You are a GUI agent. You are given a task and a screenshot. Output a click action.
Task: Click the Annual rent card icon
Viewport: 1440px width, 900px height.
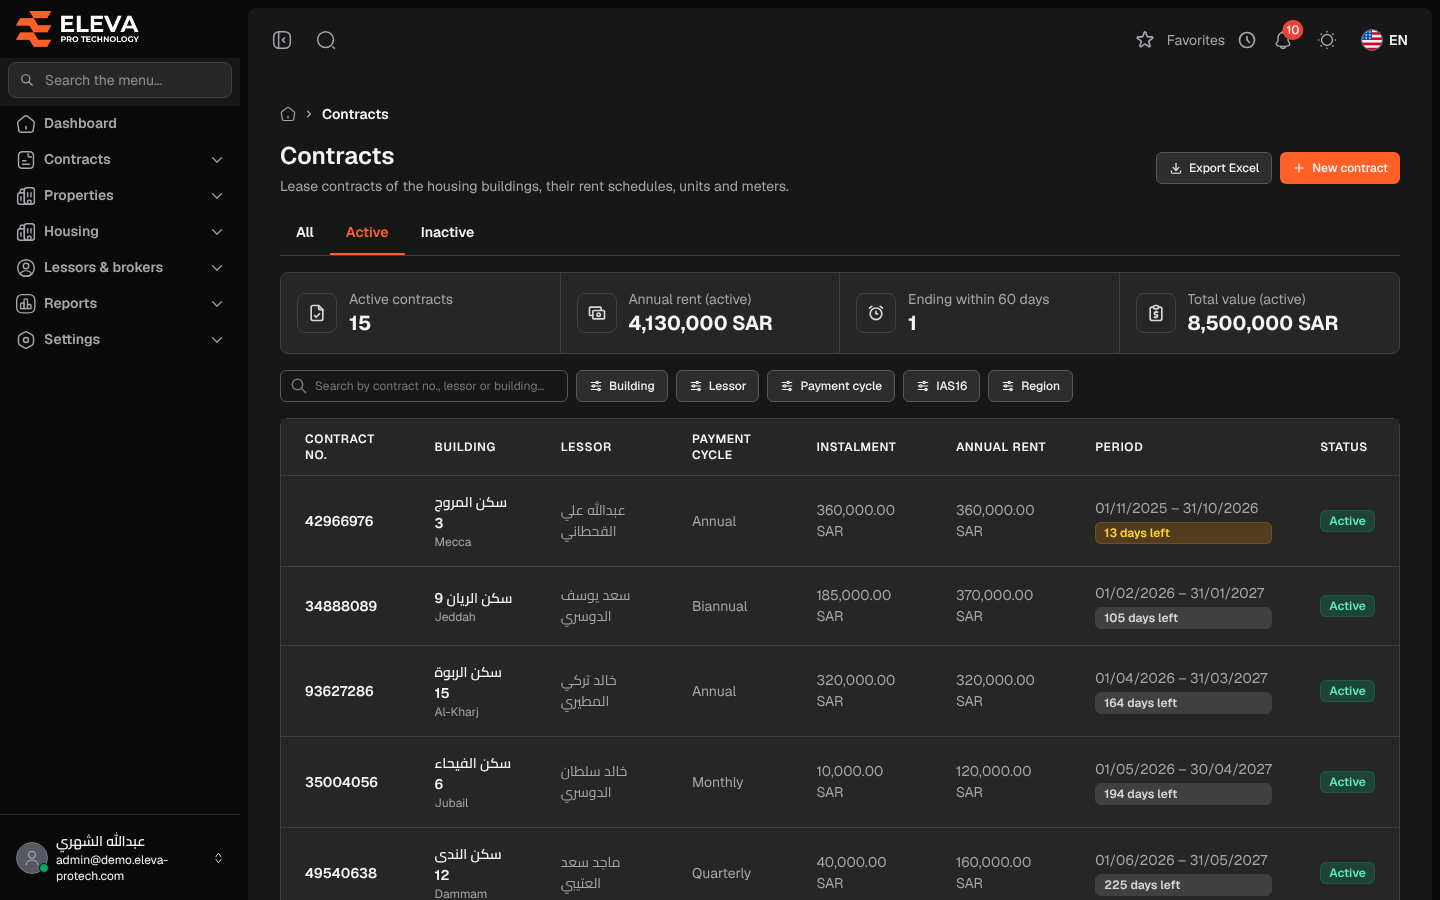597,313
